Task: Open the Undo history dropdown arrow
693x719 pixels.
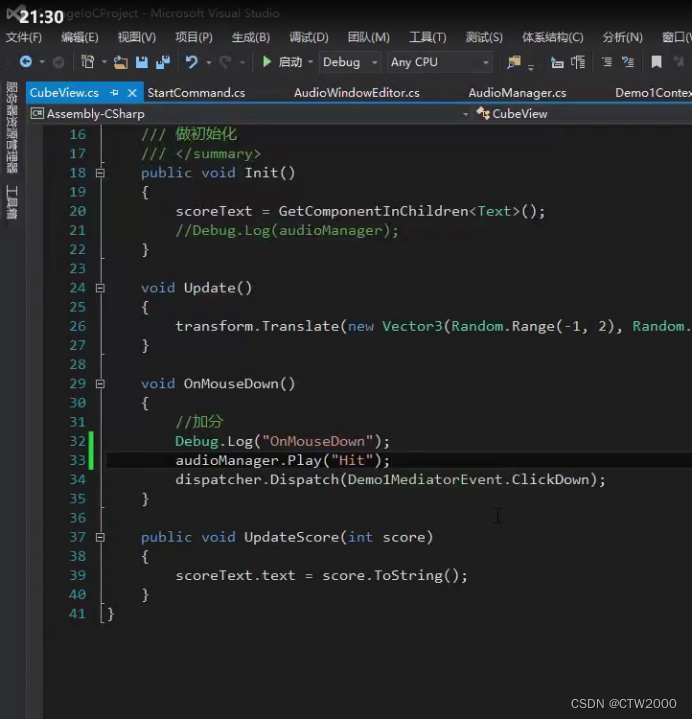Action: [209, 62]
